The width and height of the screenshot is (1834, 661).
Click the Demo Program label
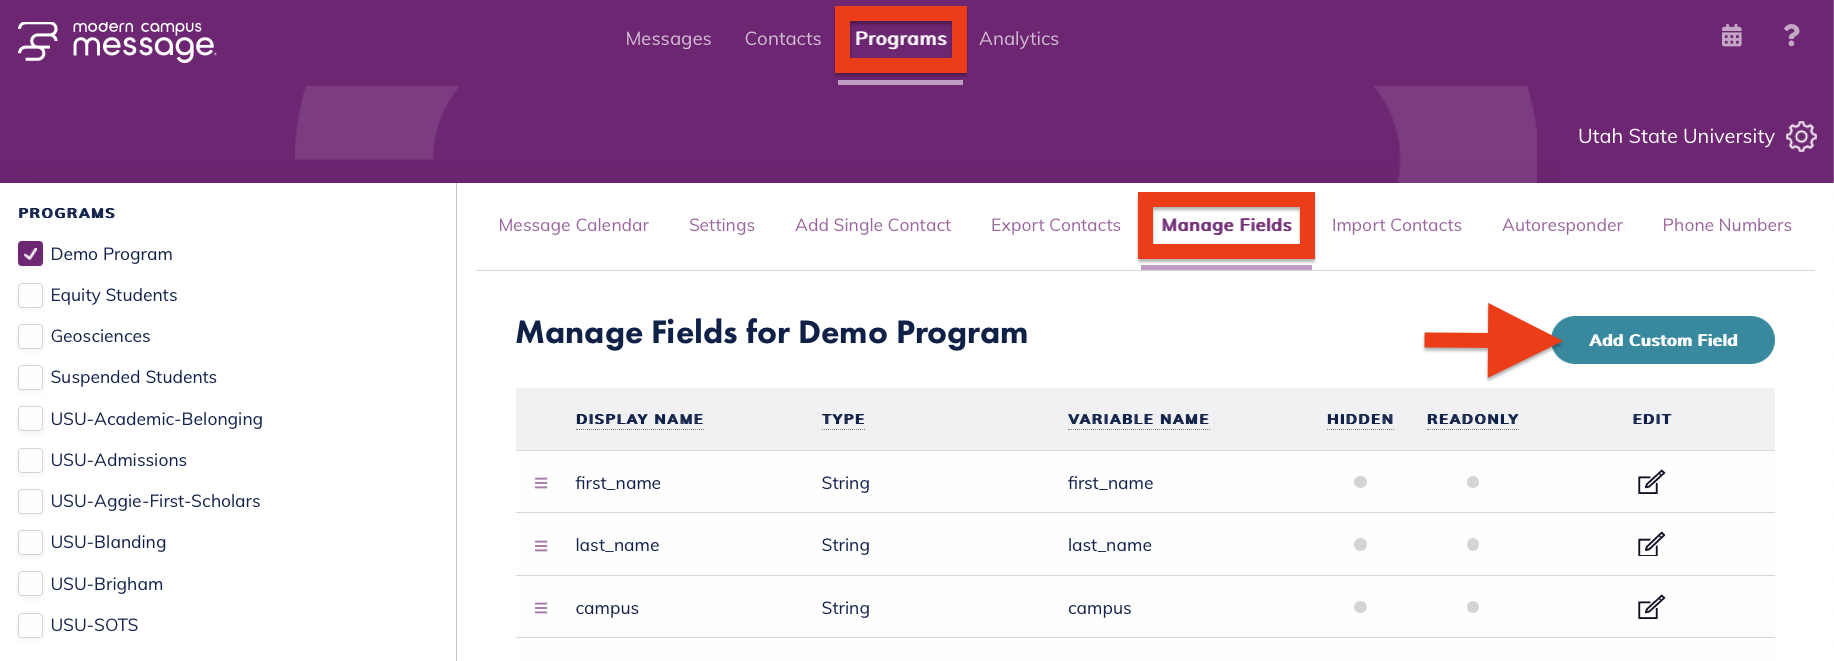point(112,254)
